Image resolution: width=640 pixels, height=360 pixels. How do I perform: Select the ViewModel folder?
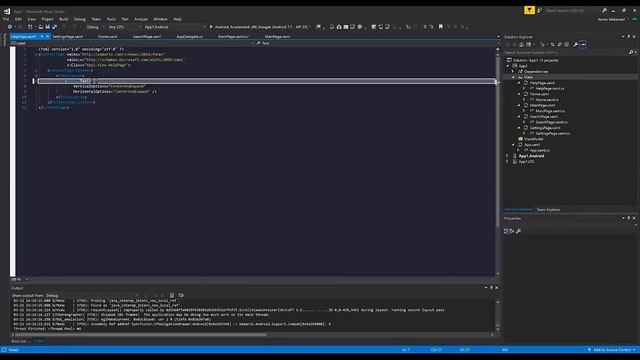point(533,139)
